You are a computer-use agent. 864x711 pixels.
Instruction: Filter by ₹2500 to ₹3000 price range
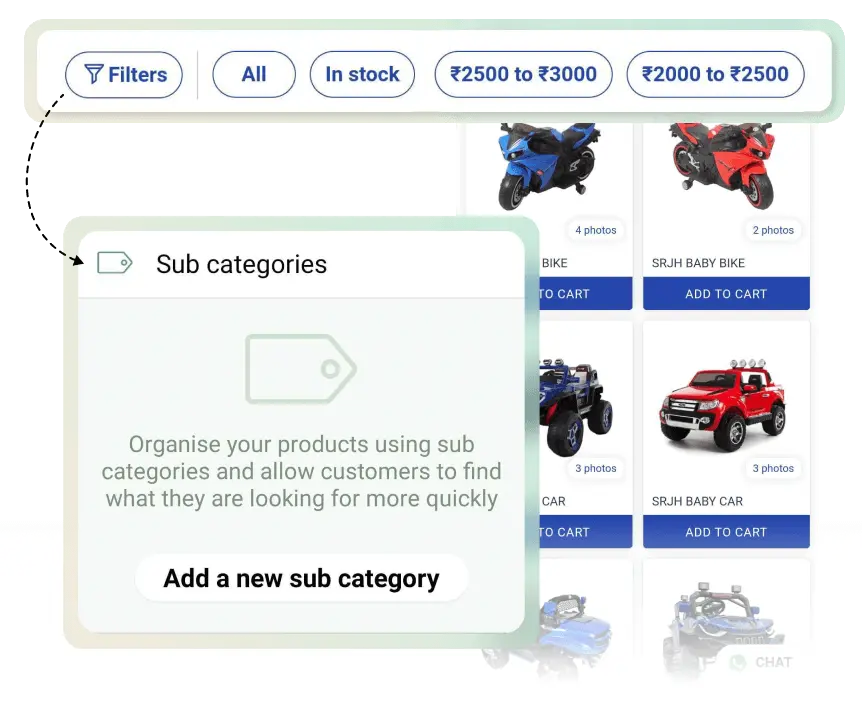click(x=523, y=74)
